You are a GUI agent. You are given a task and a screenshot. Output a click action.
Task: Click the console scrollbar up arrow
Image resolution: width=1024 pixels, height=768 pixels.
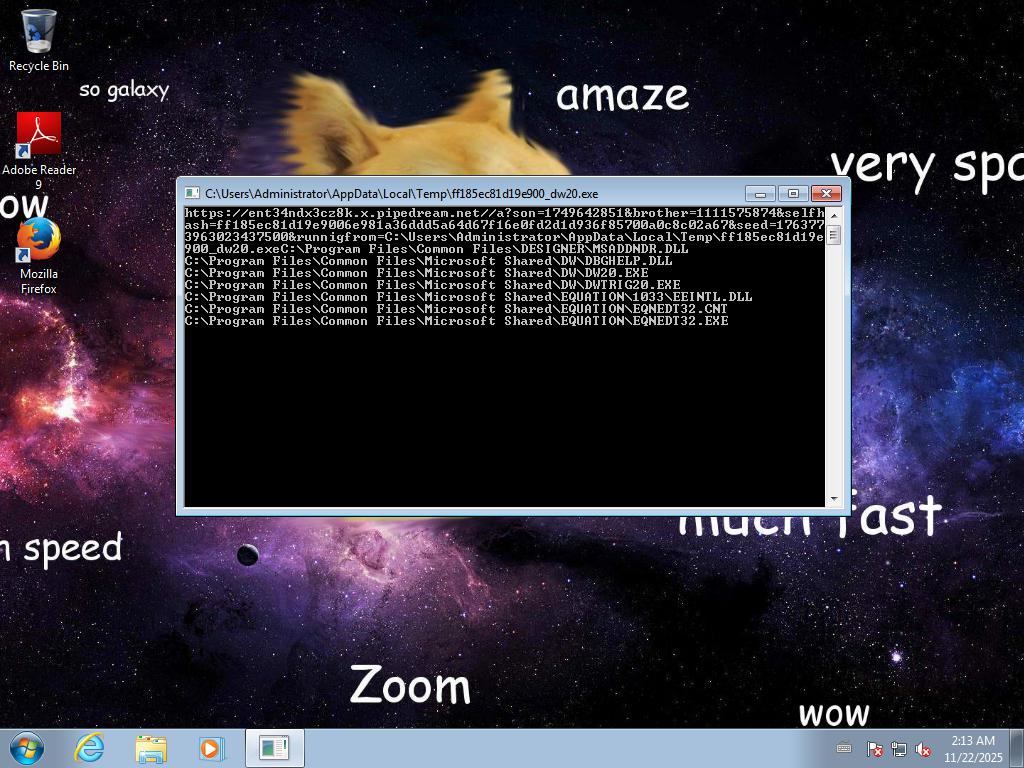[833, 214]
